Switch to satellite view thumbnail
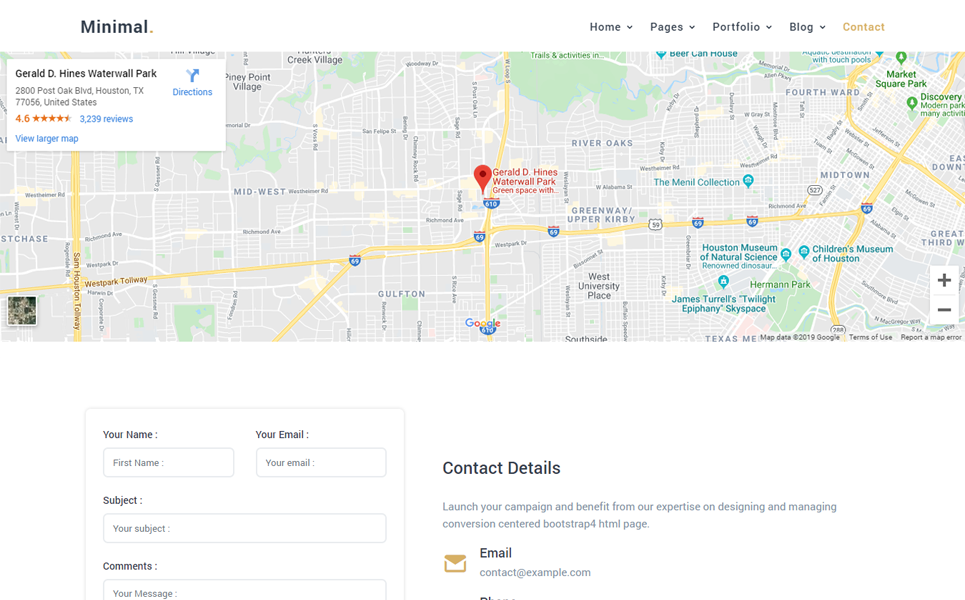Screen dimensions: 965x600 pos(22,310)
